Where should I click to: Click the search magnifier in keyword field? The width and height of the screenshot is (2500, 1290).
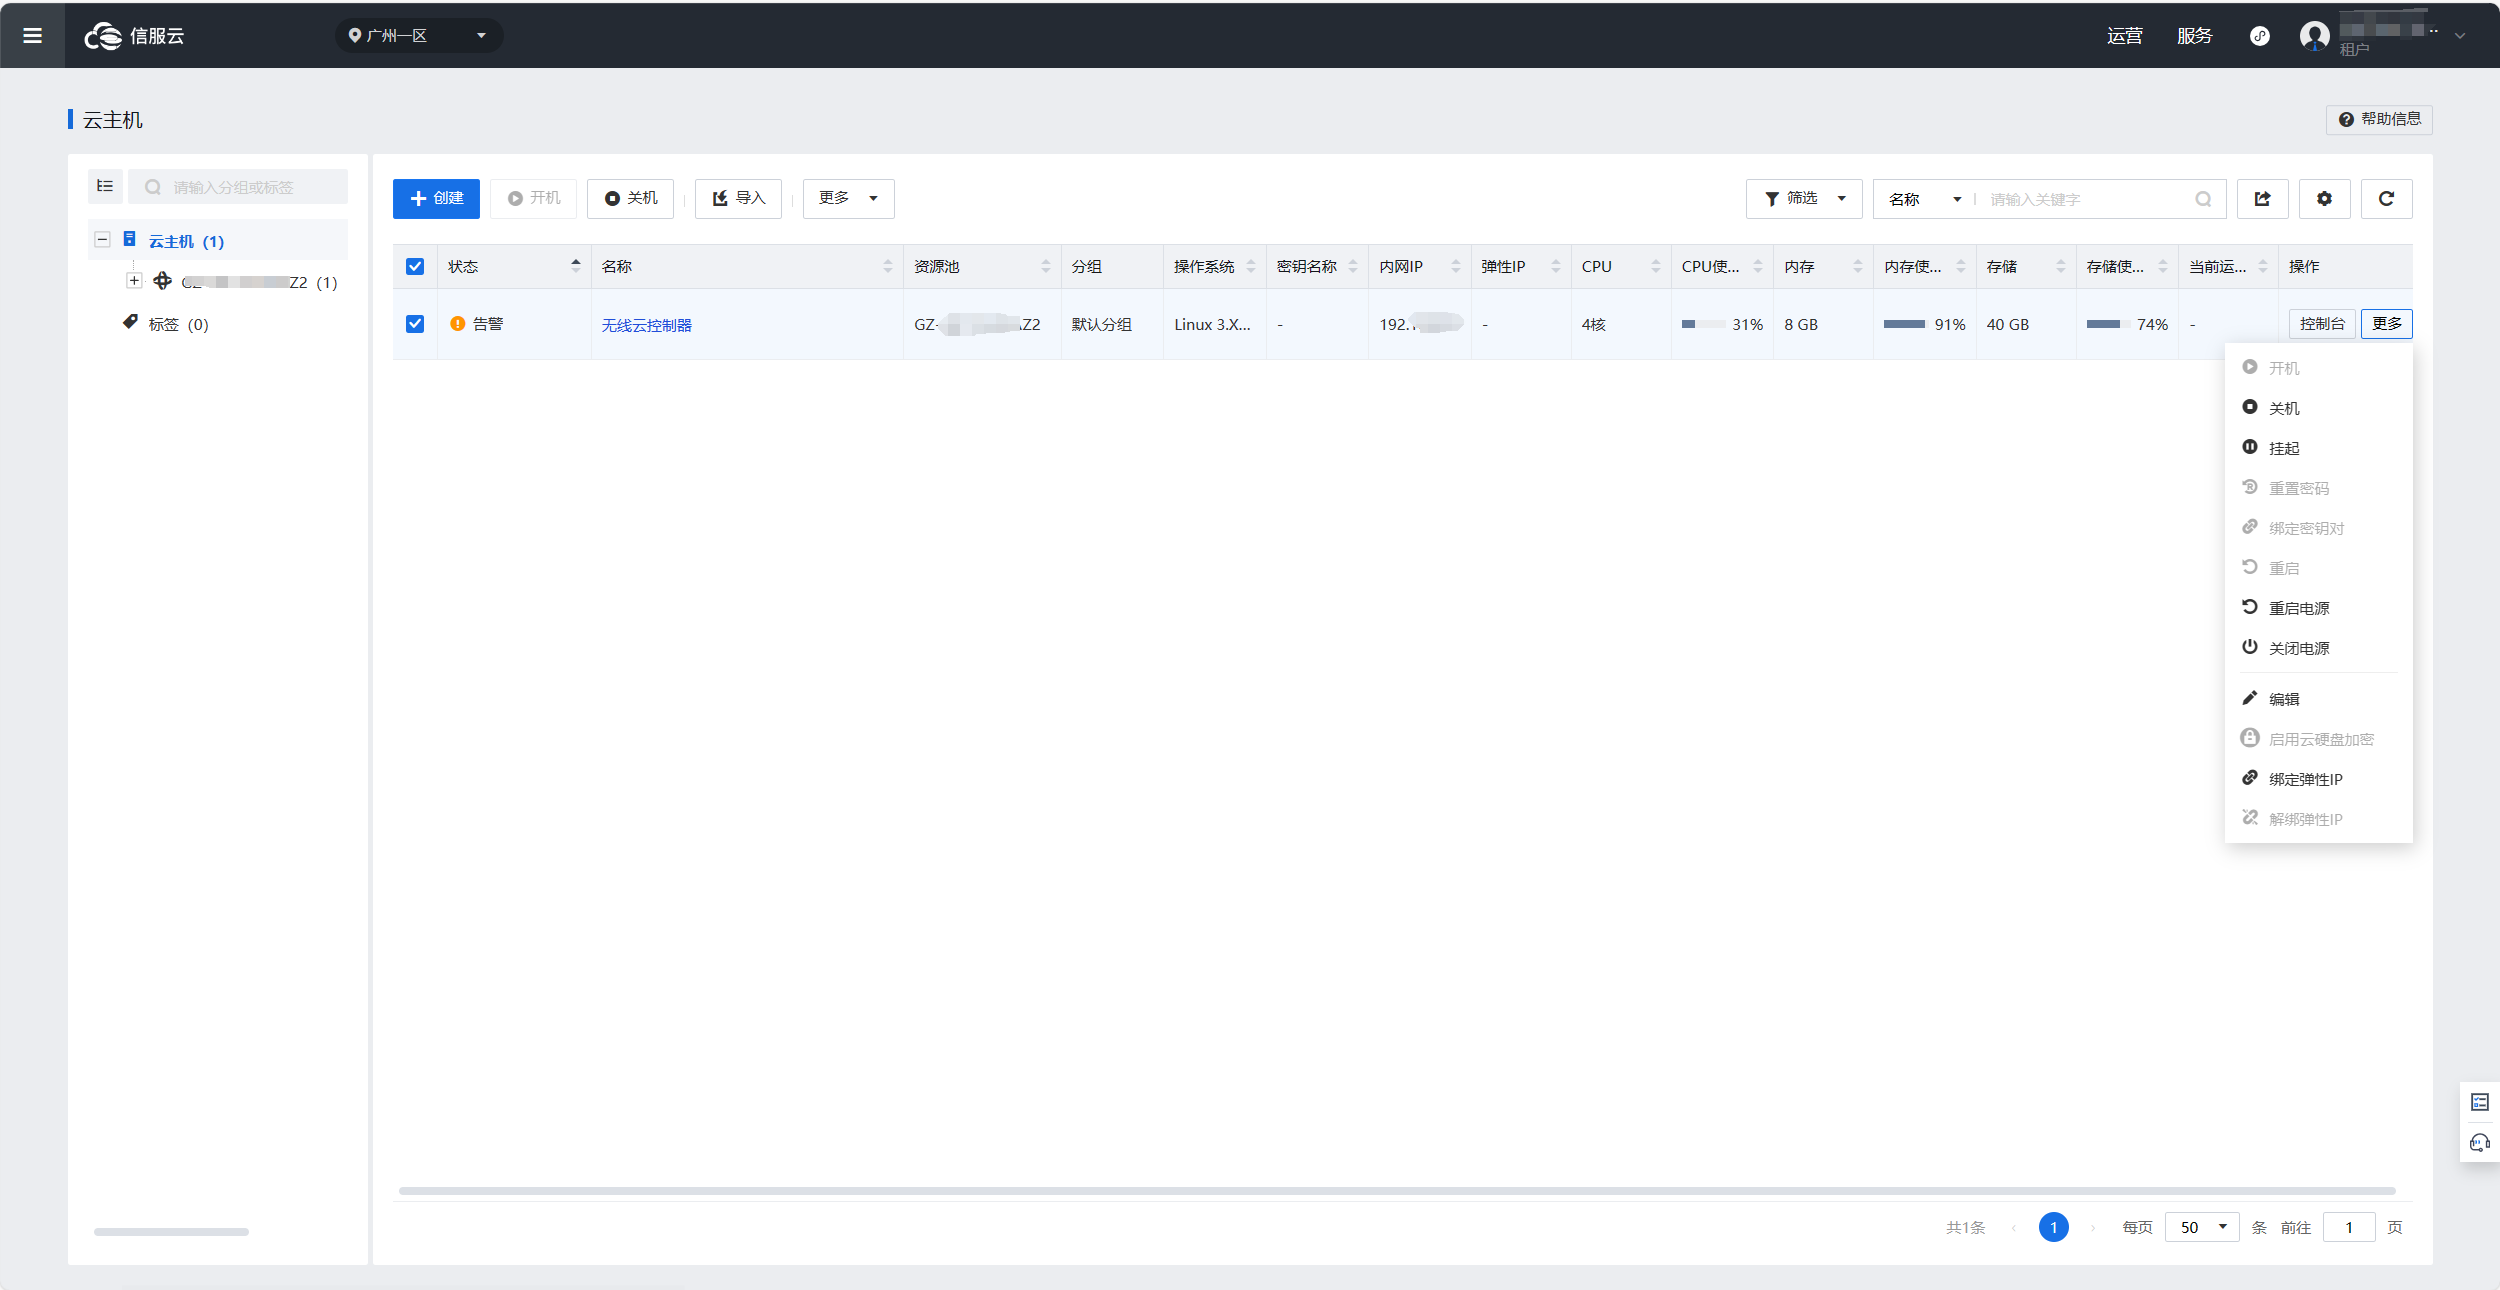pos(2203,199)
